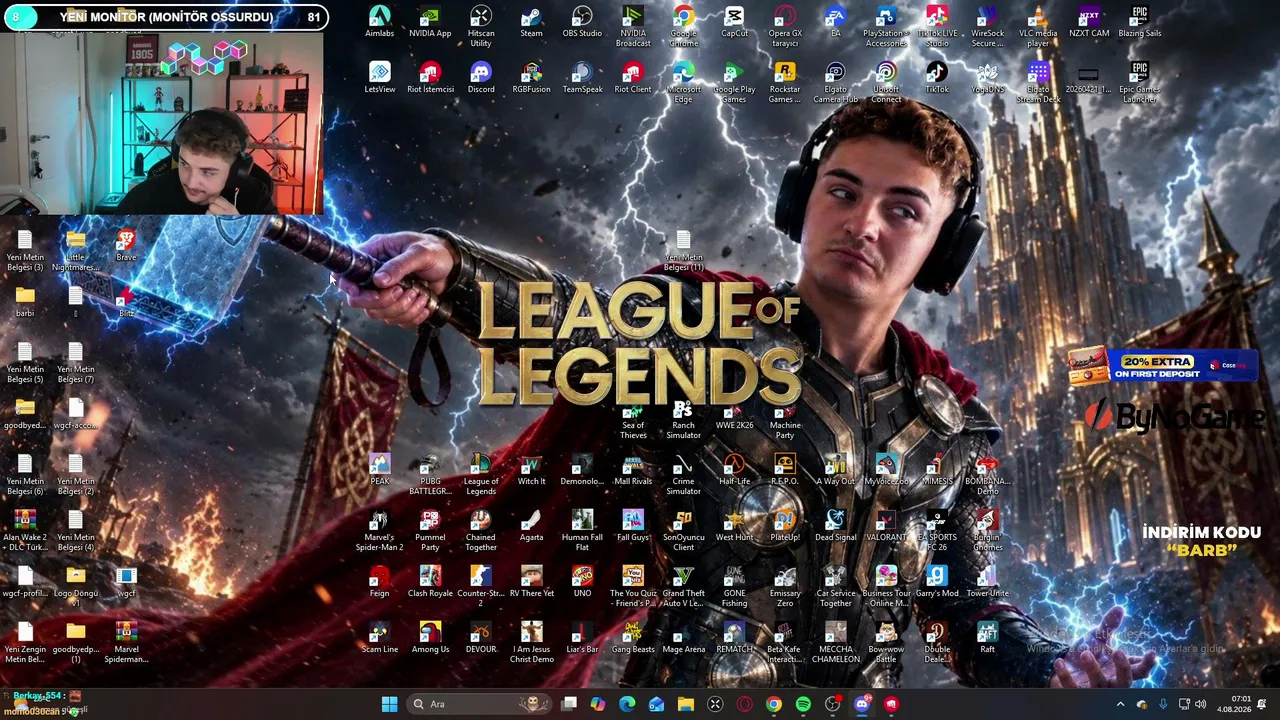Click the Rockstar Games launcher icon
This screenshot has width=1280, height=720.
(x=785, y=83)
